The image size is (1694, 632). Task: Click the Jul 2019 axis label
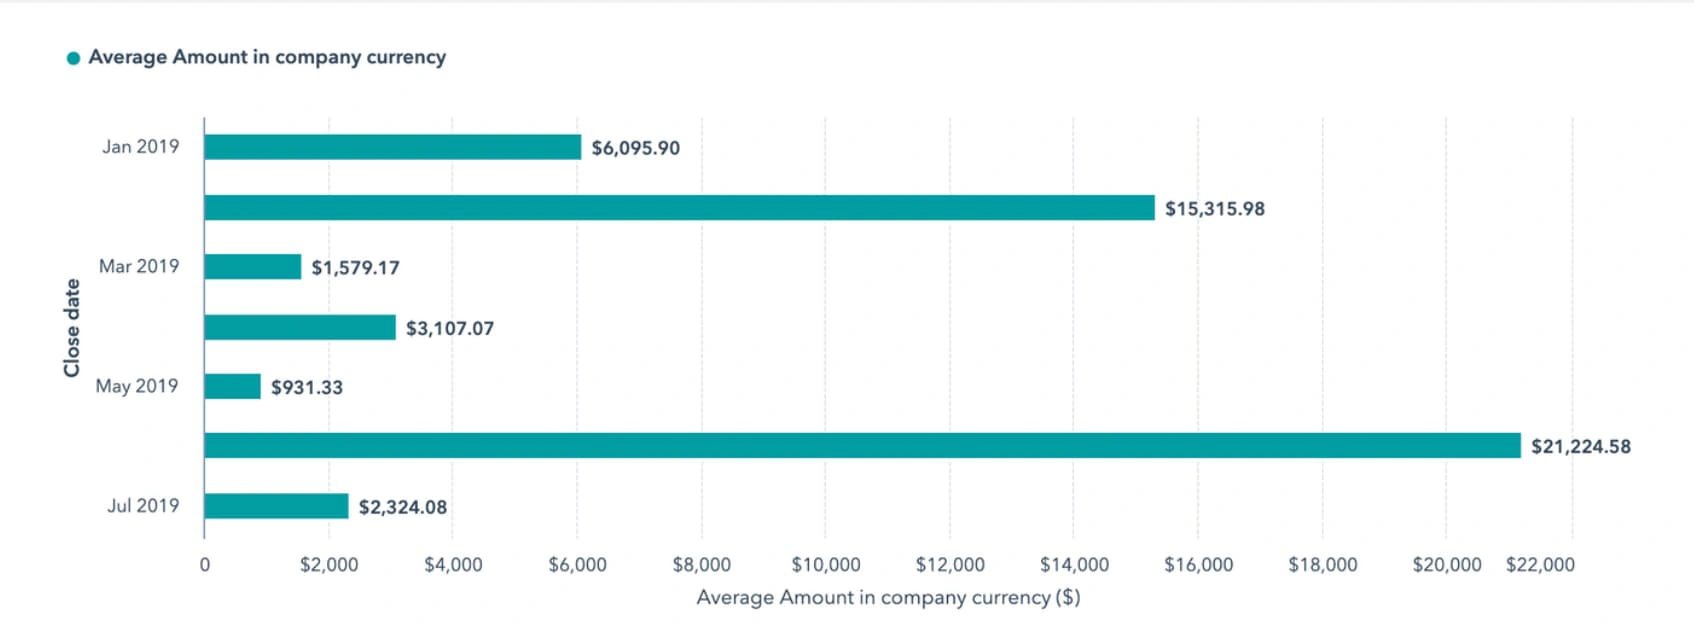coord(143,505)
